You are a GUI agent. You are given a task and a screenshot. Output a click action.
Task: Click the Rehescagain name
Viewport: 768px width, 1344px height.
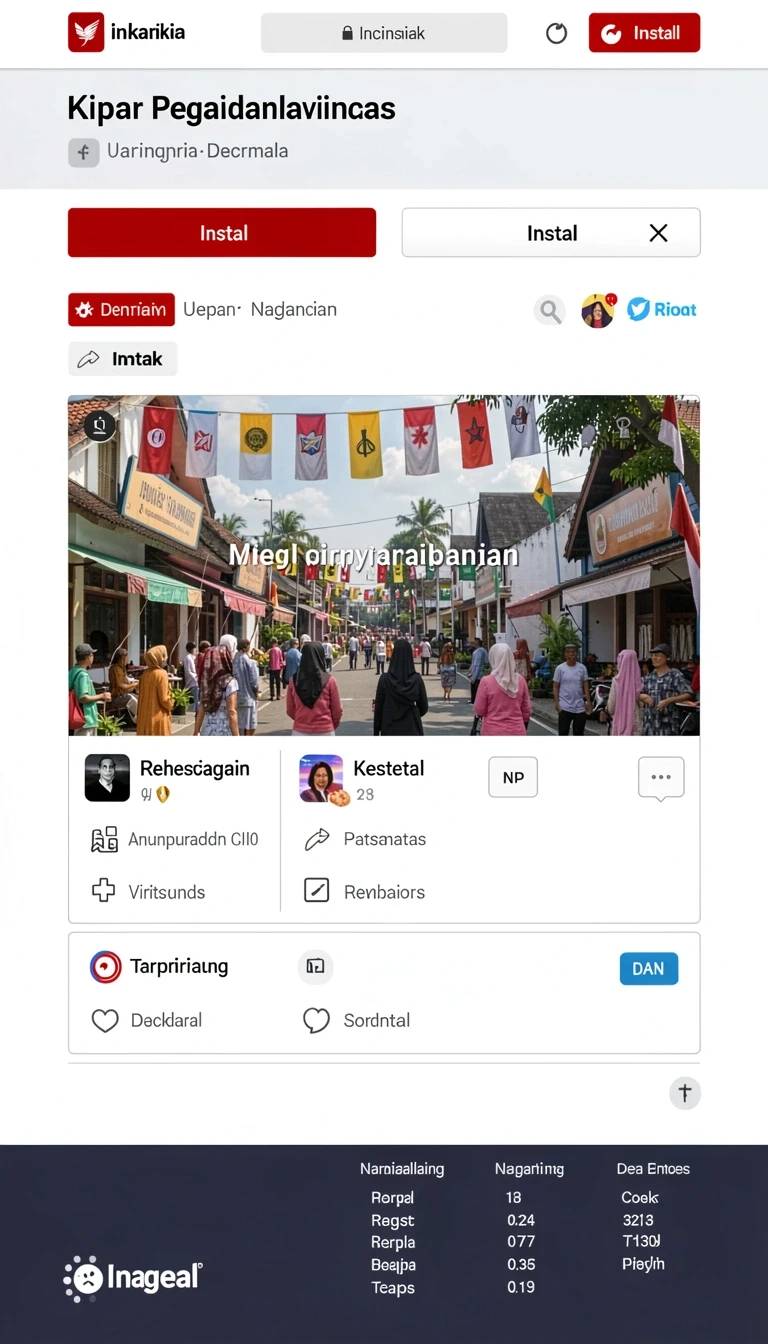pyautogui.click(x=195, y=768)
